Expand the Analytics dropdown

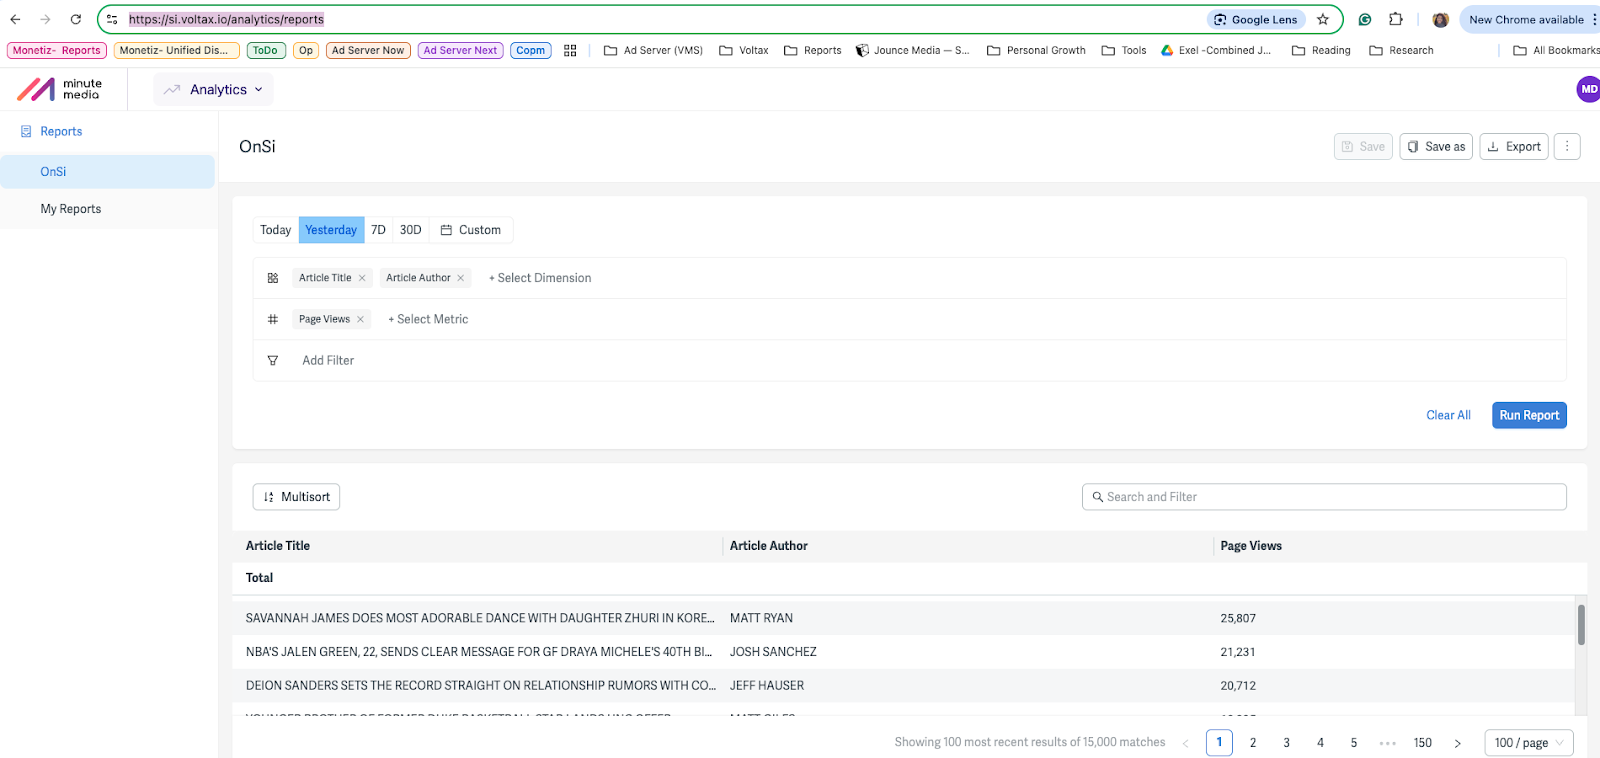coord(213,89)
